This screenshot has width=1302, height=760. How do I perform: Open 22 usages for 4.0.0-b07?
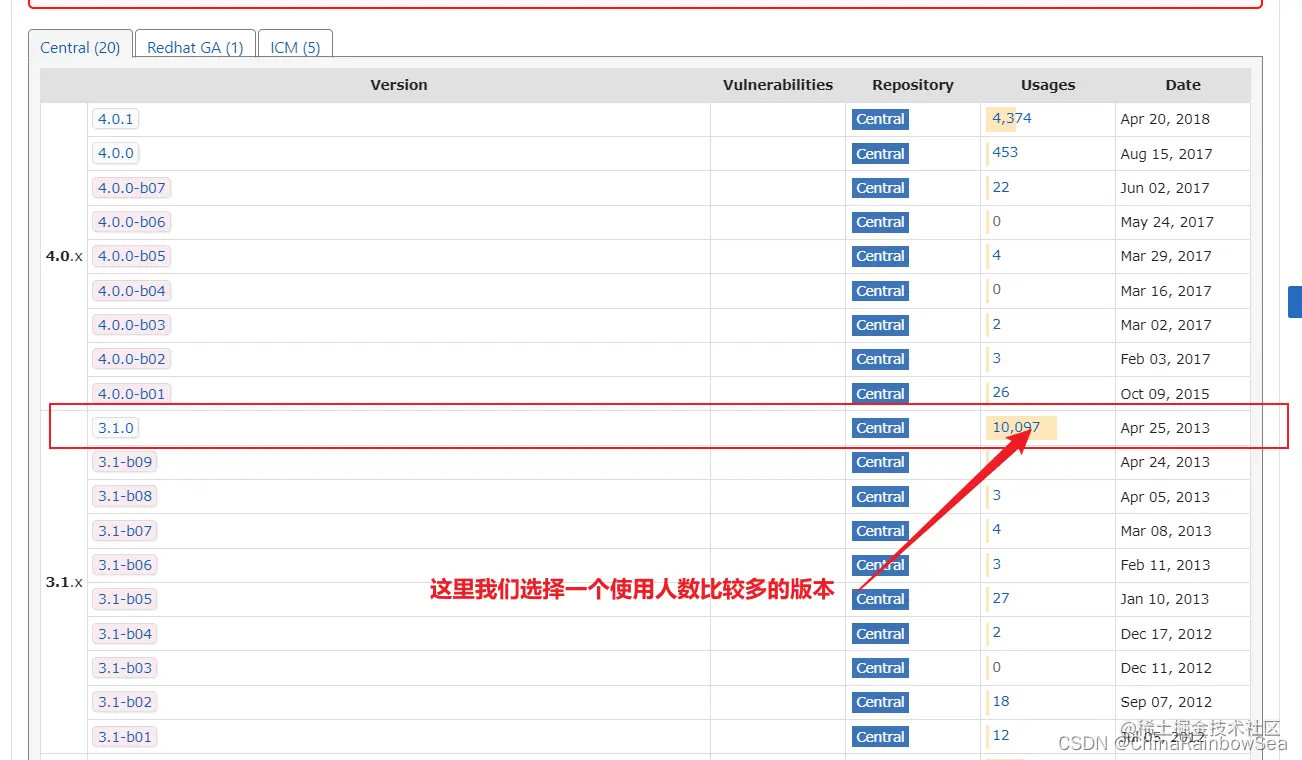(x=1001, y=187)
